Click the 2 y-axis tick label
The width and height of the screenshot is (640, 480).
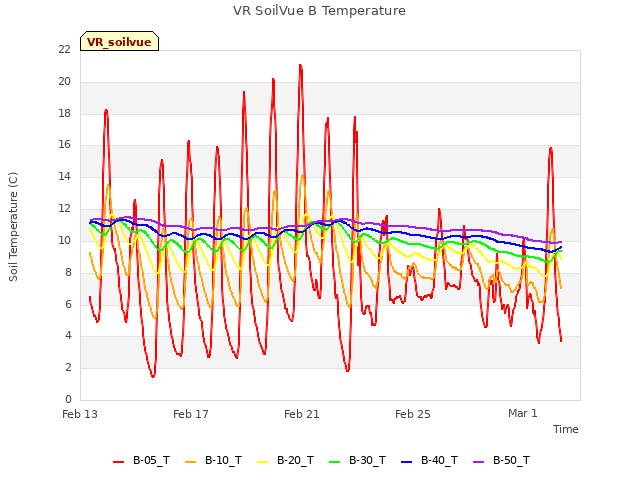tap(68, 367)
